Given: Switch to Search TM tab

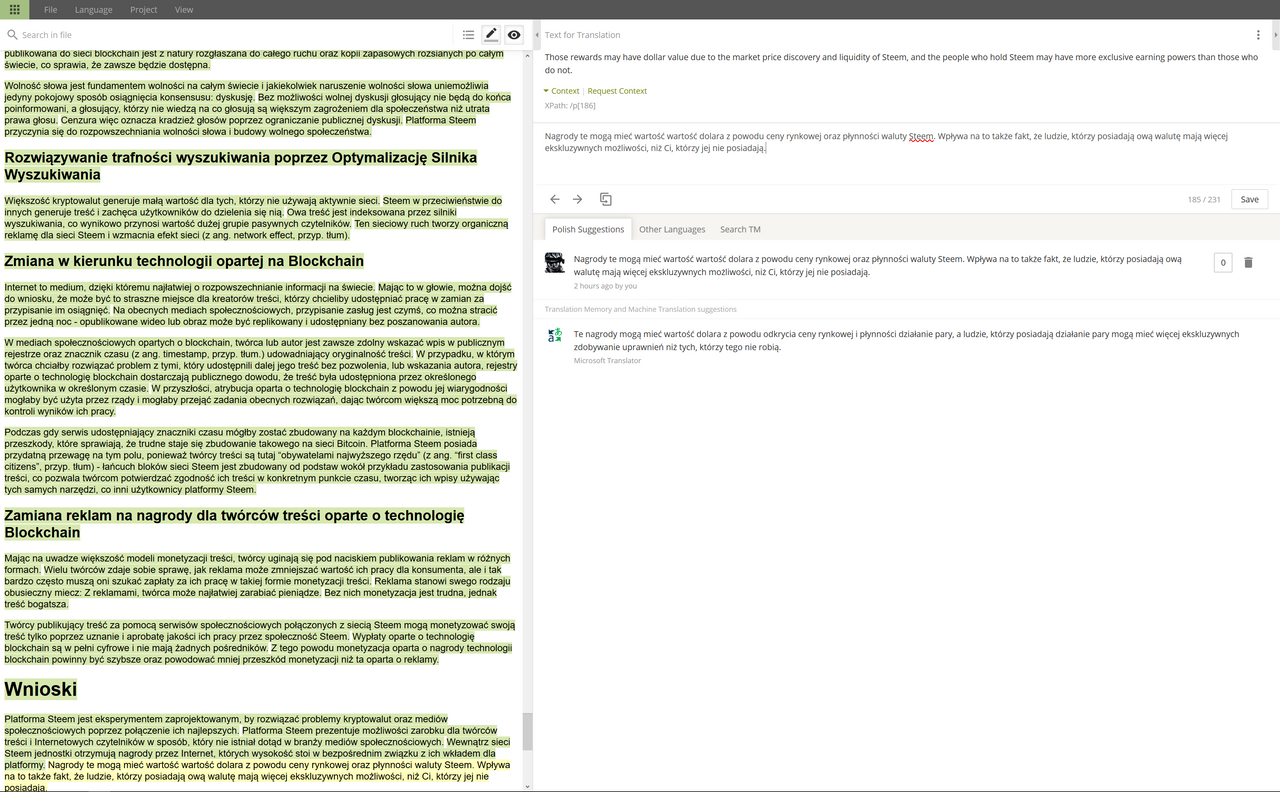Looking at the screenshot, I should [740, 229].
